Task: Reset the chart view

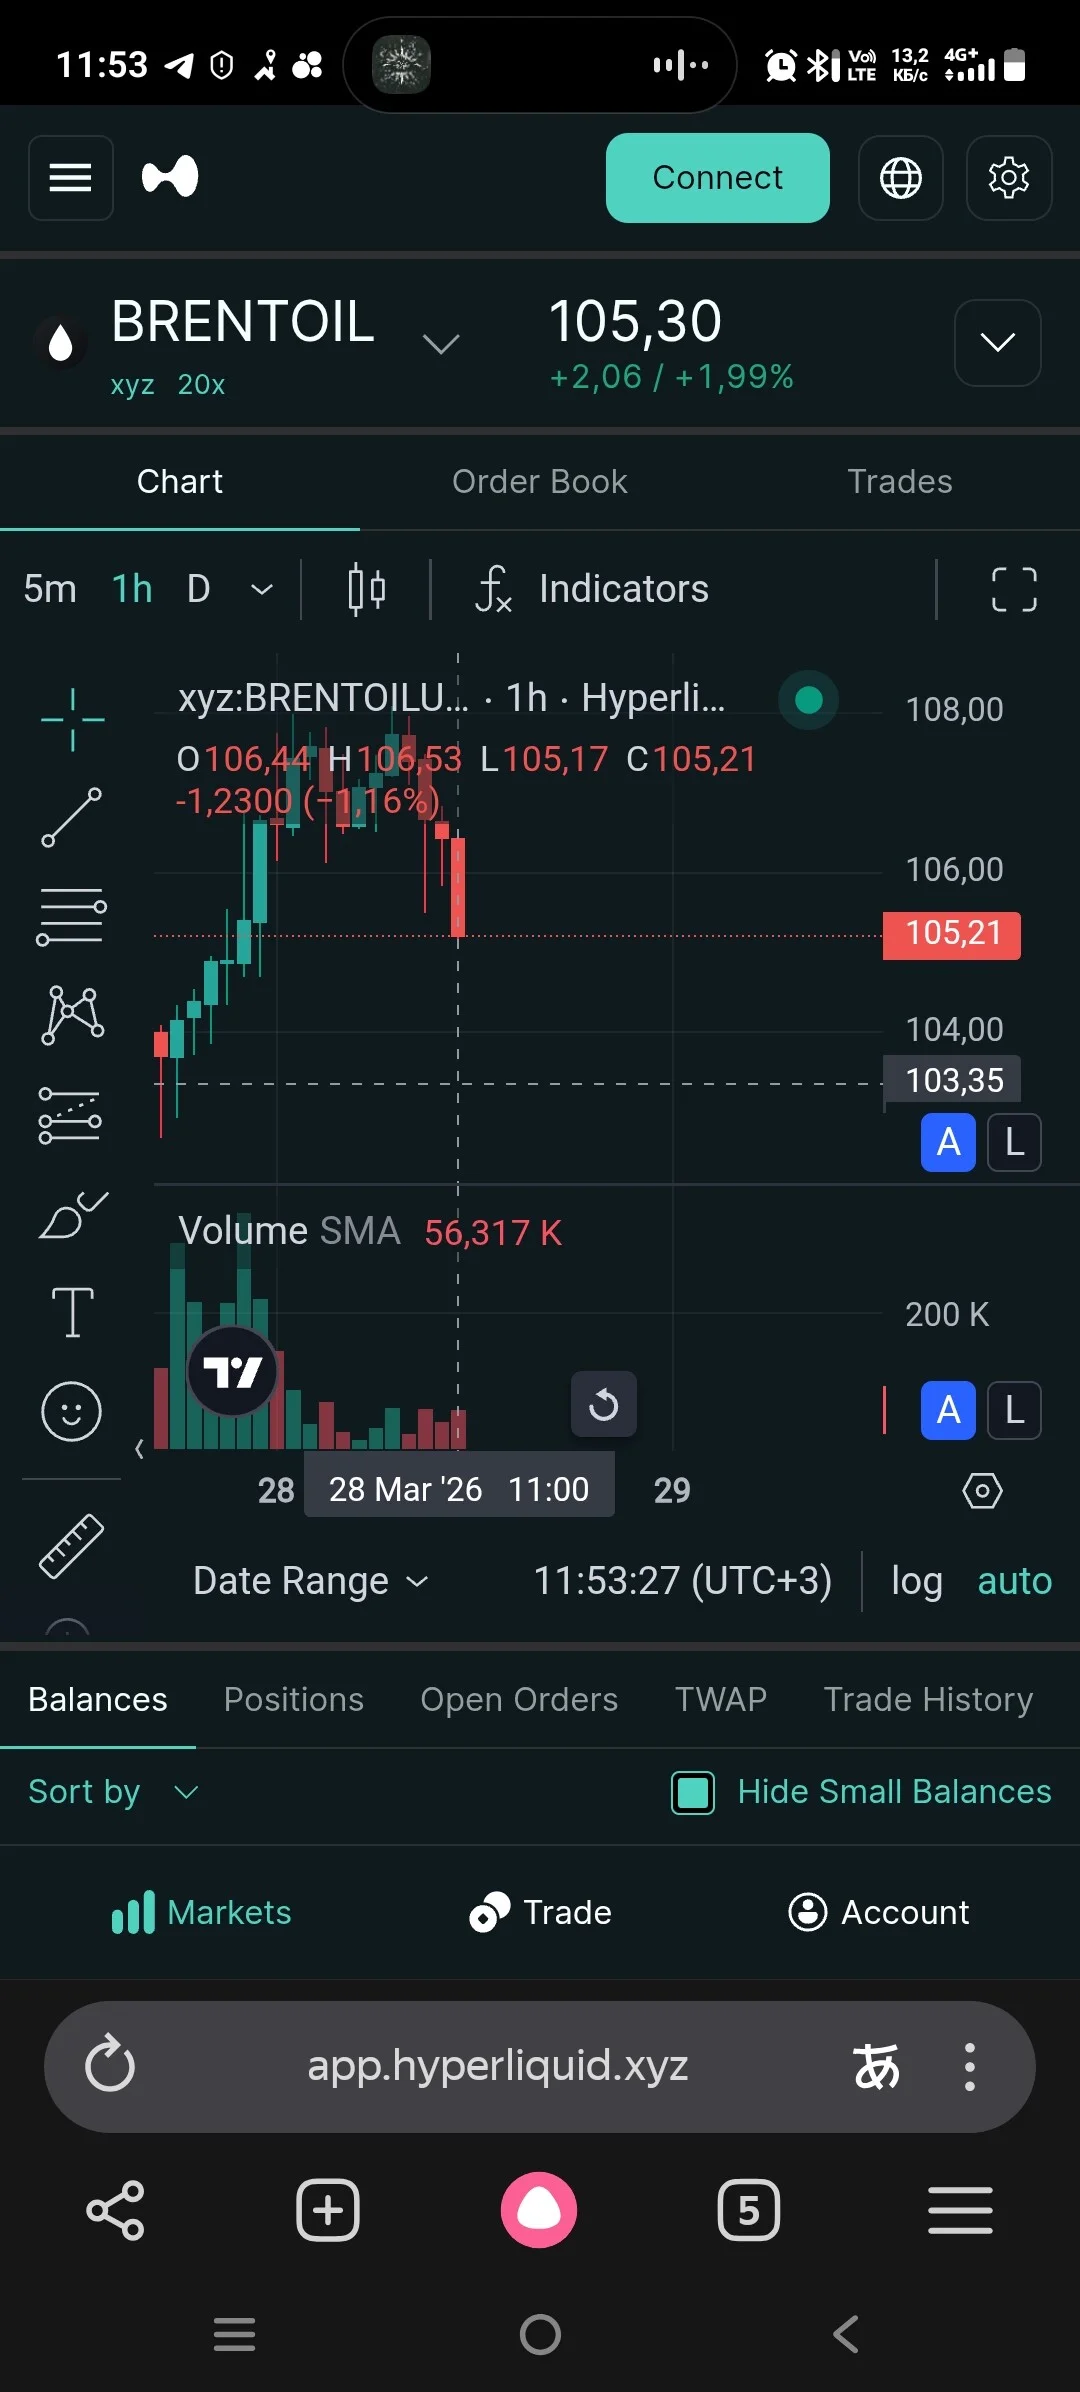Action: (604, 1404)
